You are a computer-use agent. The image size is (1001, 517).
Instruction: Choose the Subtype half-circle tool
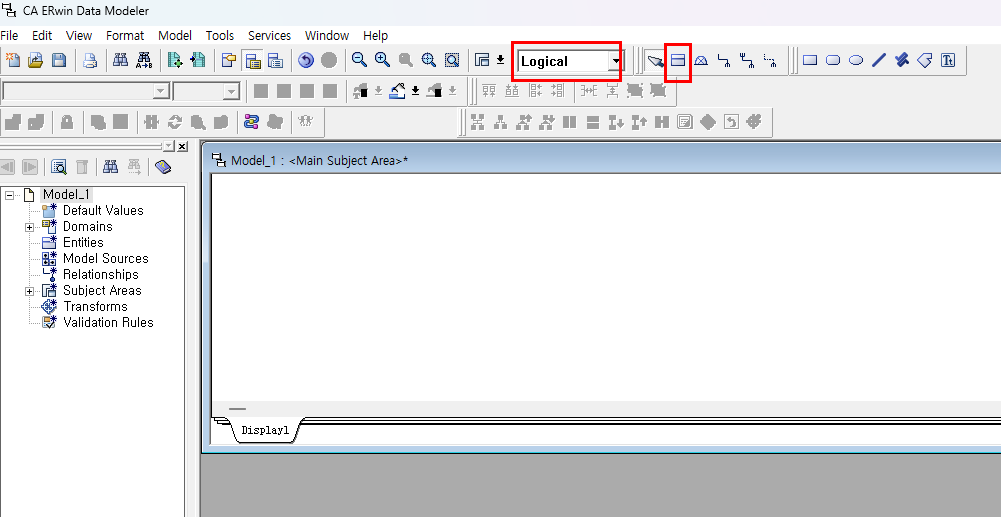pyautogui.click(x=701, y=61)
